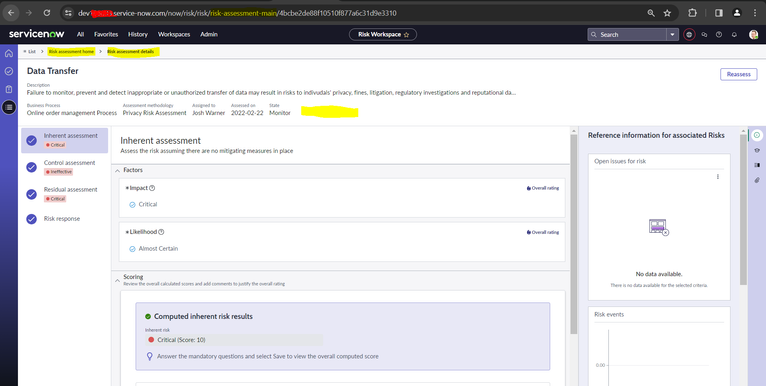Screen dimensions: 766x386
Task: Open browser extensions puzzle icon
Action: click(692, 13)
